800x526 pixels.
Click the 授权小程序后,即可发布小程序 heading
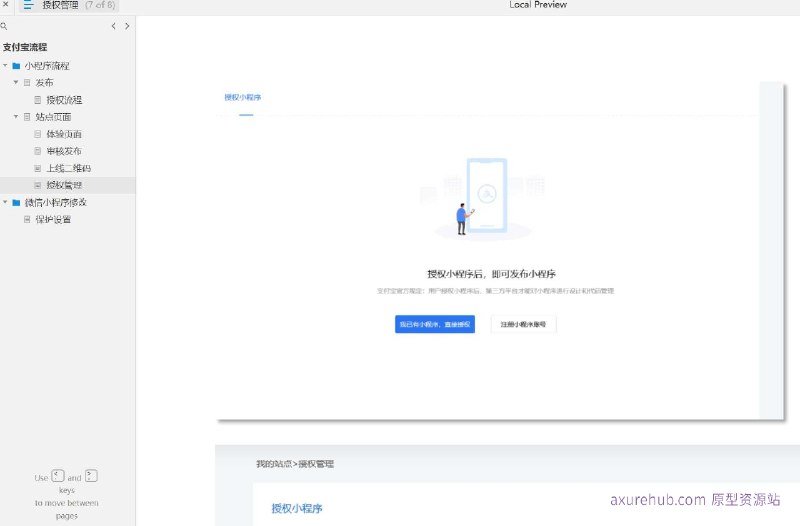click(x=491, y=274)
